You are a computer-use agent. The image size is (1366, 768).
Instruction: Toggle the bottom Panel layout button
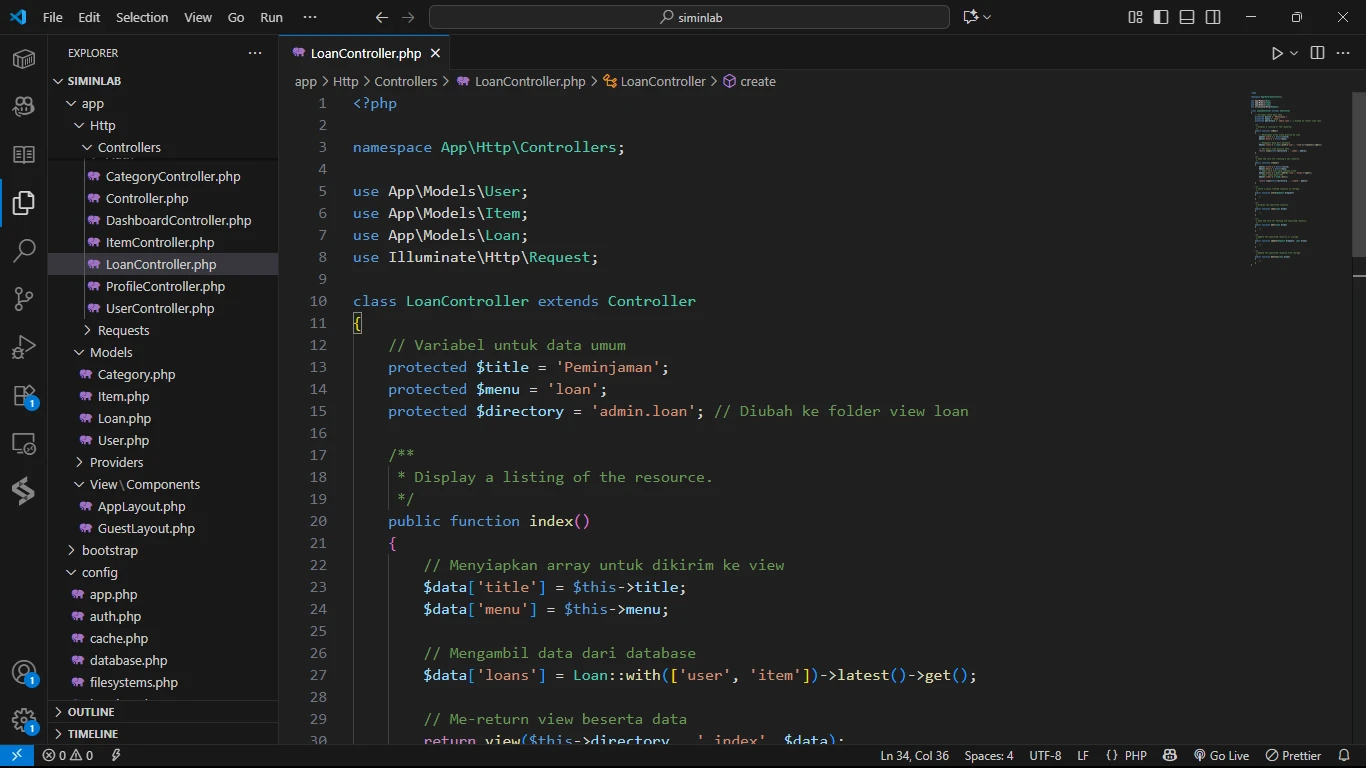pyautogui.click(x=1187, y=17)
